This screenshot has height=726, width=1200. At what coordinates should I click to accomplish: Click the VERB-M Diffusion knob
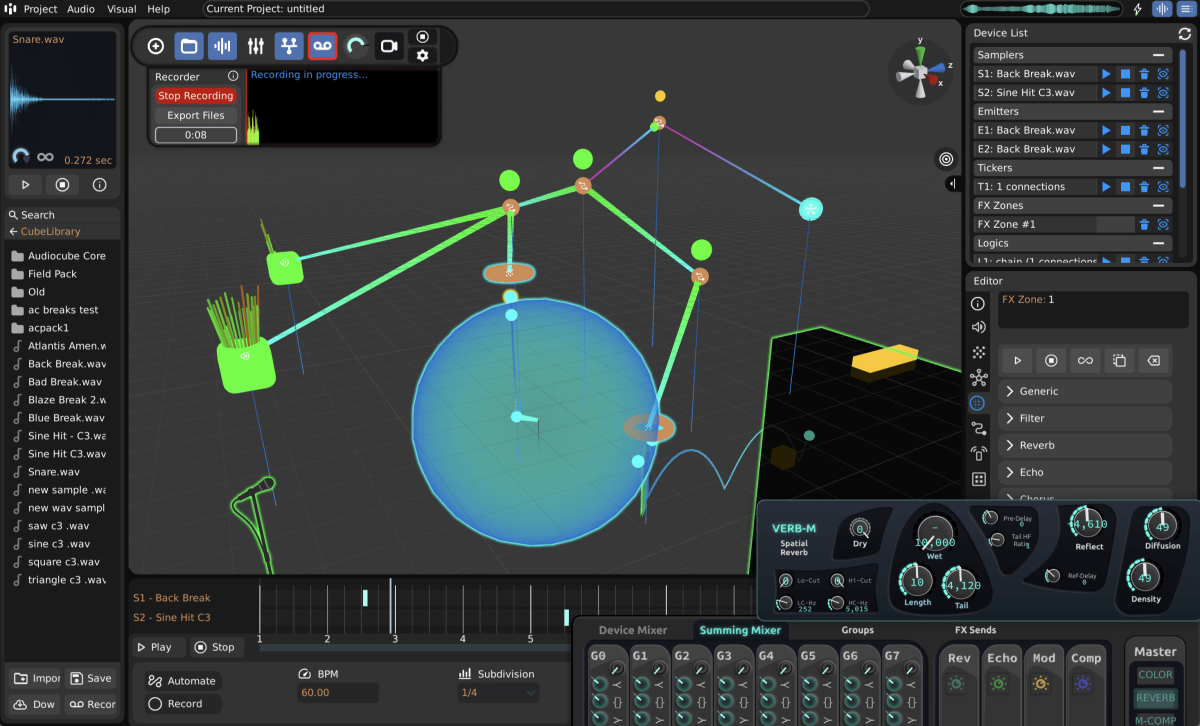tap(1162, 524)
